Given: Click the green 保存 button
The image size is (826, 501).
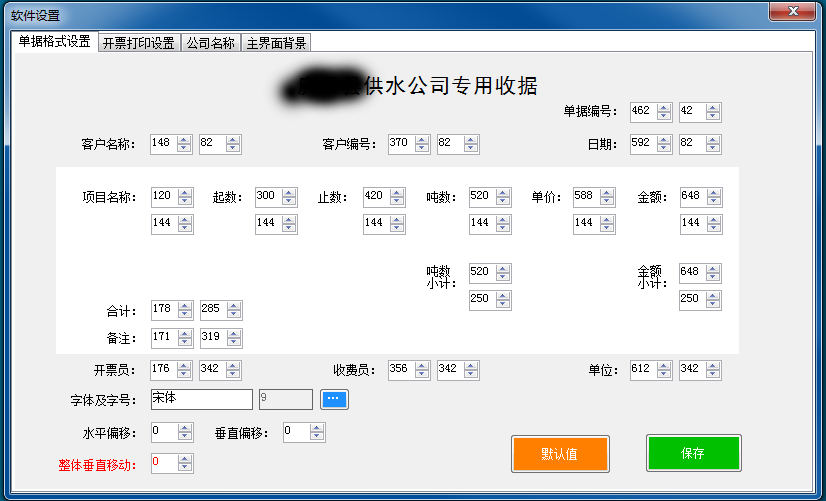Looking at the screenshot, I should [x=693, y=453].
